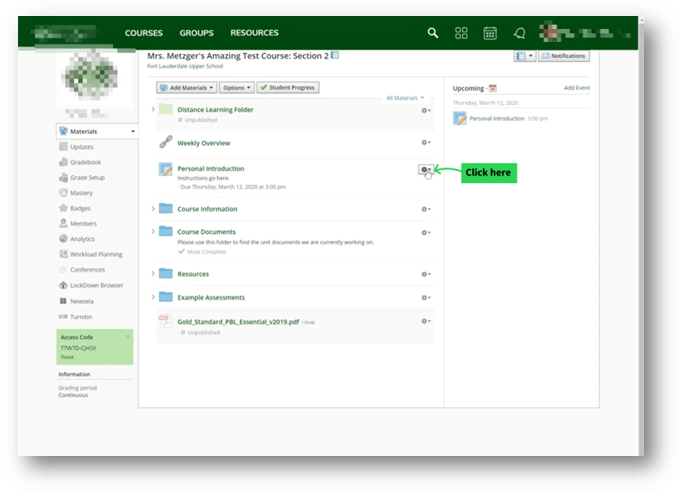This screenshot has width=680, height=492.
Task: Click the Course Documents folder icon
Action: click(165, 231)
